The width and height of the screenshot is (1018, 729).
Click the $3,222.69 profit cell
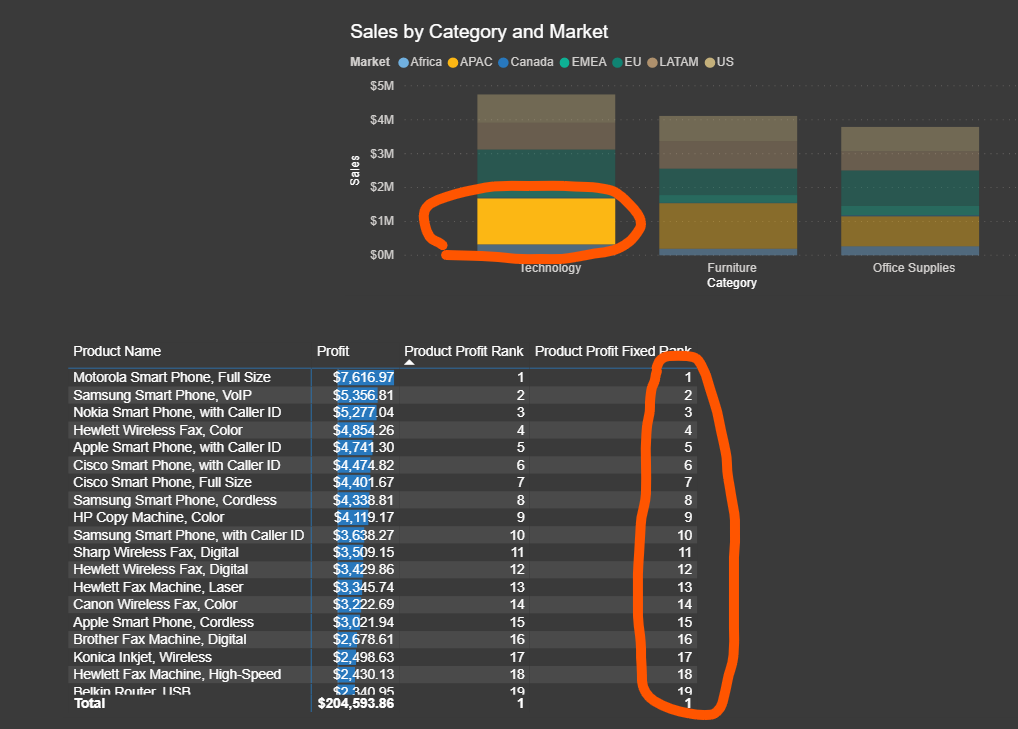[x=364, y=604]
